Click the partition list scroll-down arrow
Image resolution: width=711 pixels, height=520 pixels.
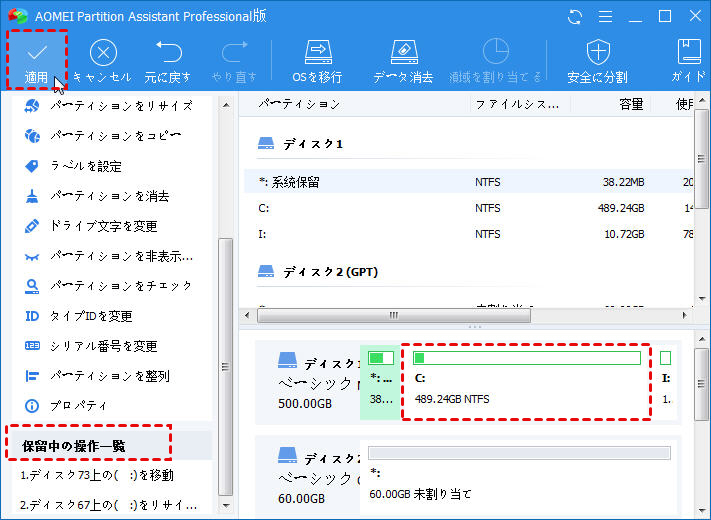click(702, 299)
